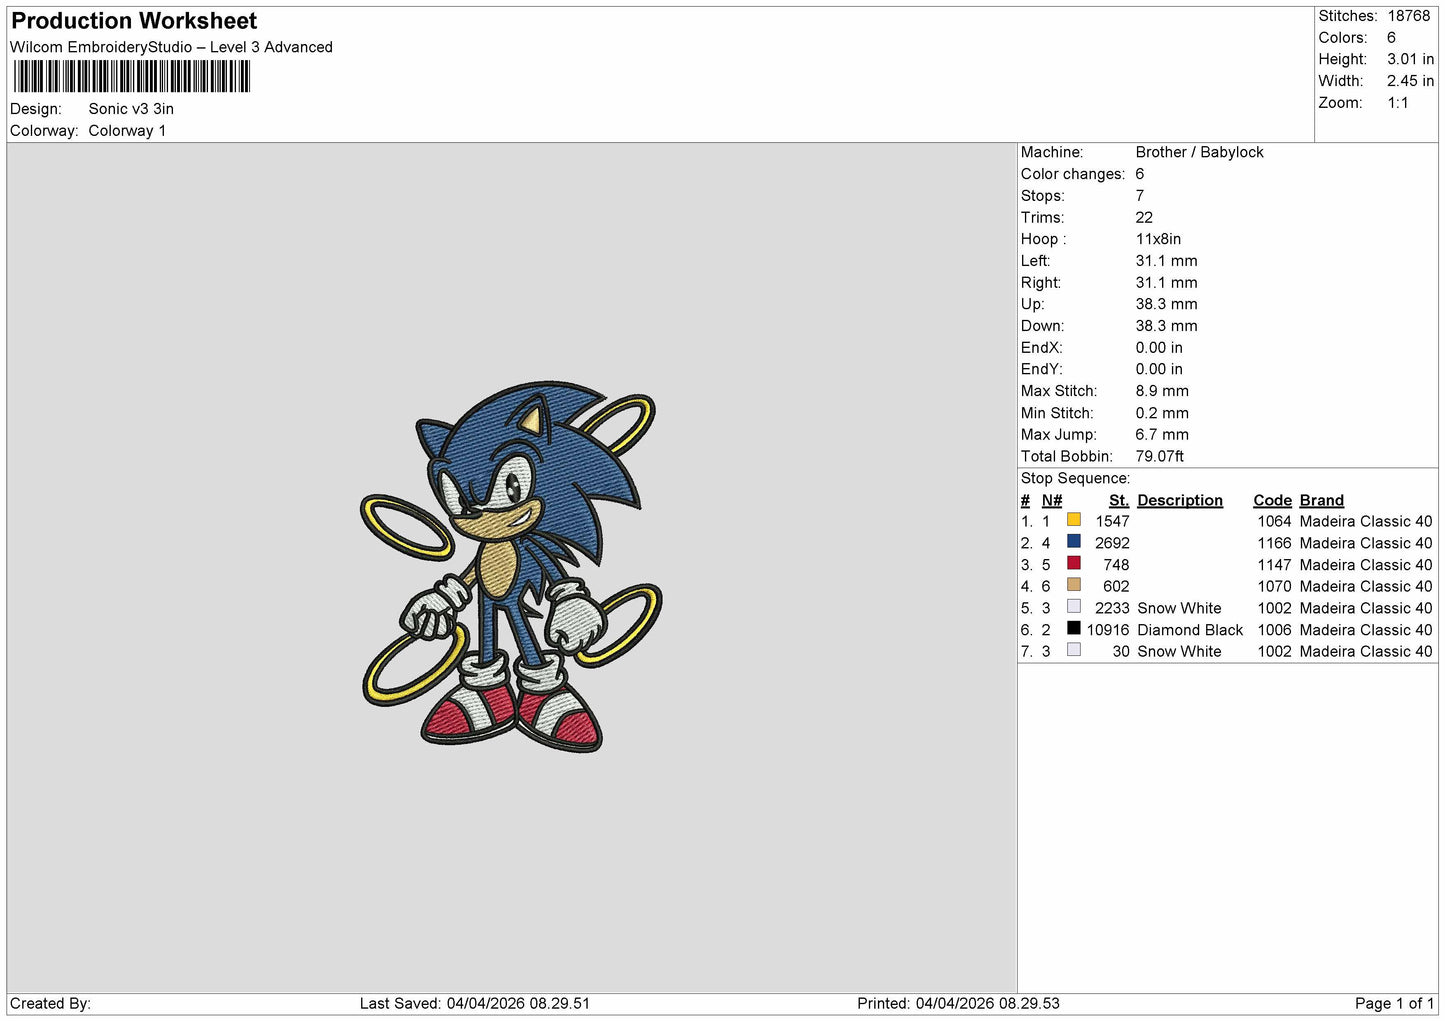1445x1021 pixels.
Task: Click thread code 1147
Action: [x=1274, y=565]
